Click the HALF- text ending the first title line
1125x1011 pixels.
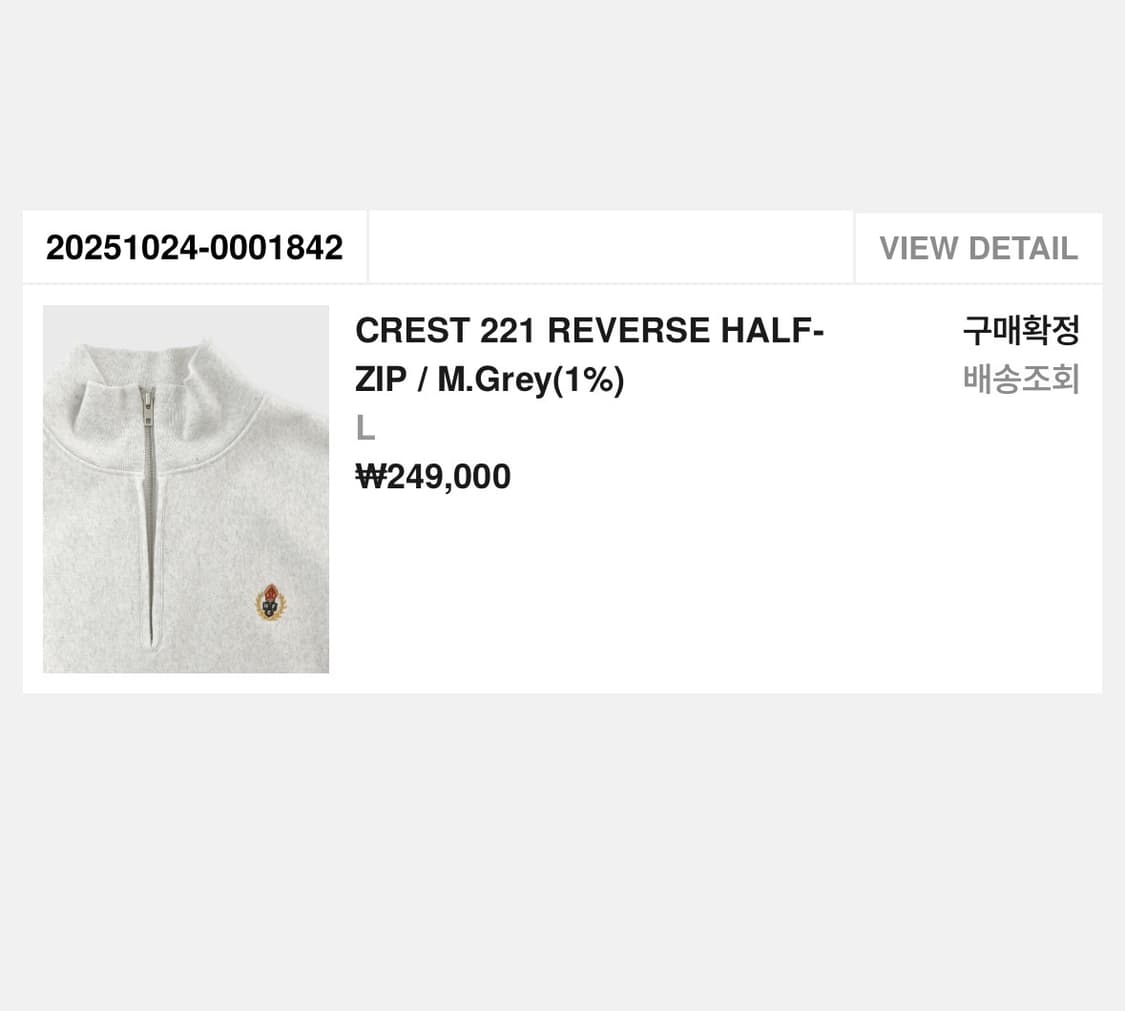[772, 331]
